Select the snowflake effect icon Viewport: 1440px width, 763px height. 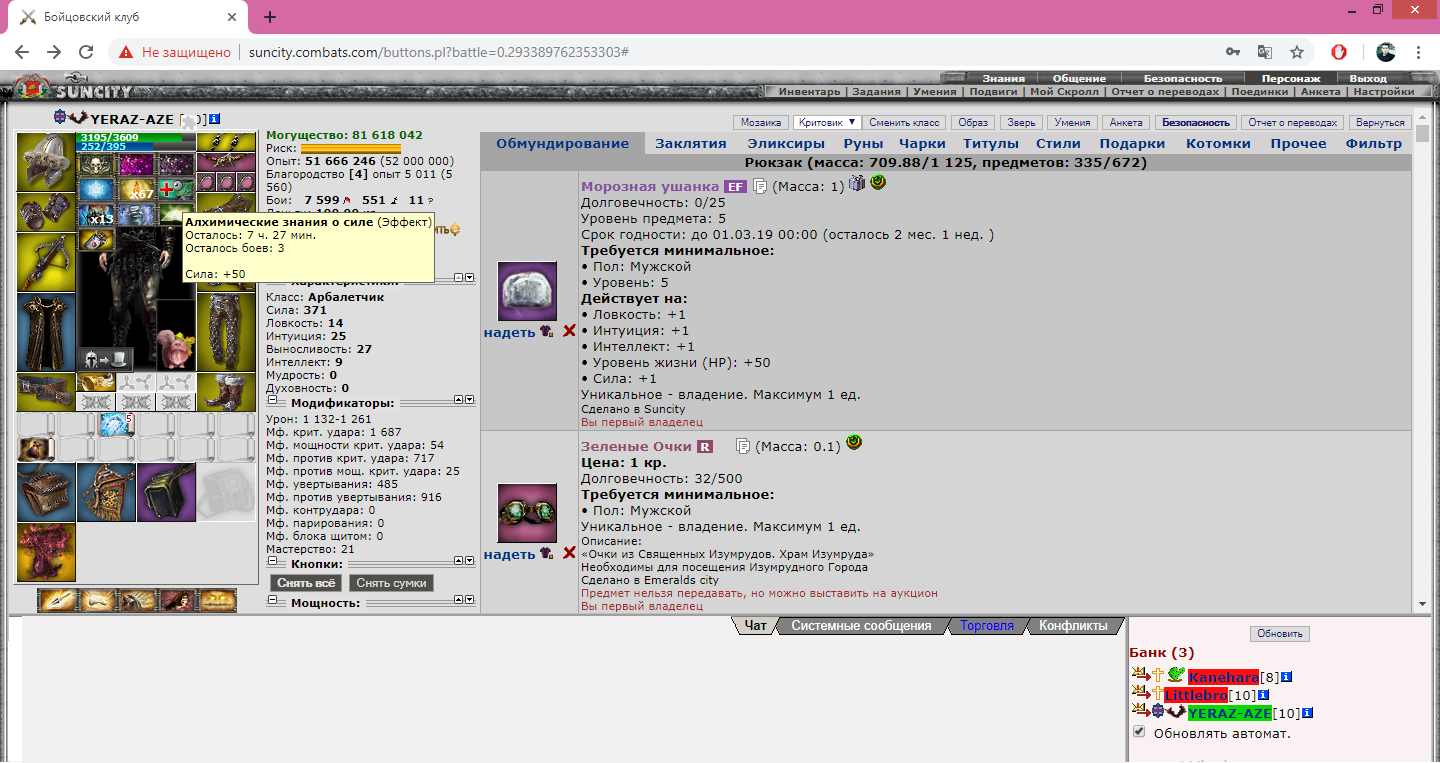pyautogui.click(x=97, y=190)
